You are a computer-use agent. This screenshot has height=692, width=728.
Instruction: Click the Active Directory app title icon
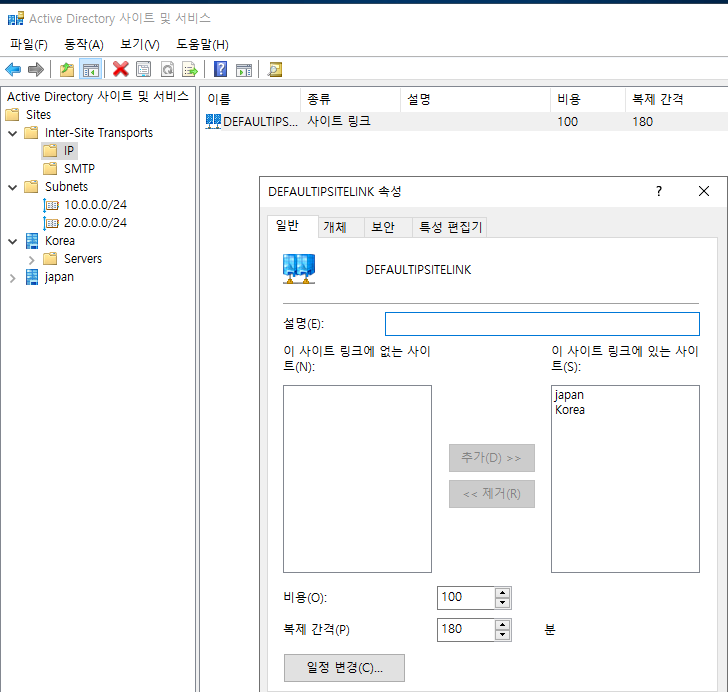(x=16, y=19)
